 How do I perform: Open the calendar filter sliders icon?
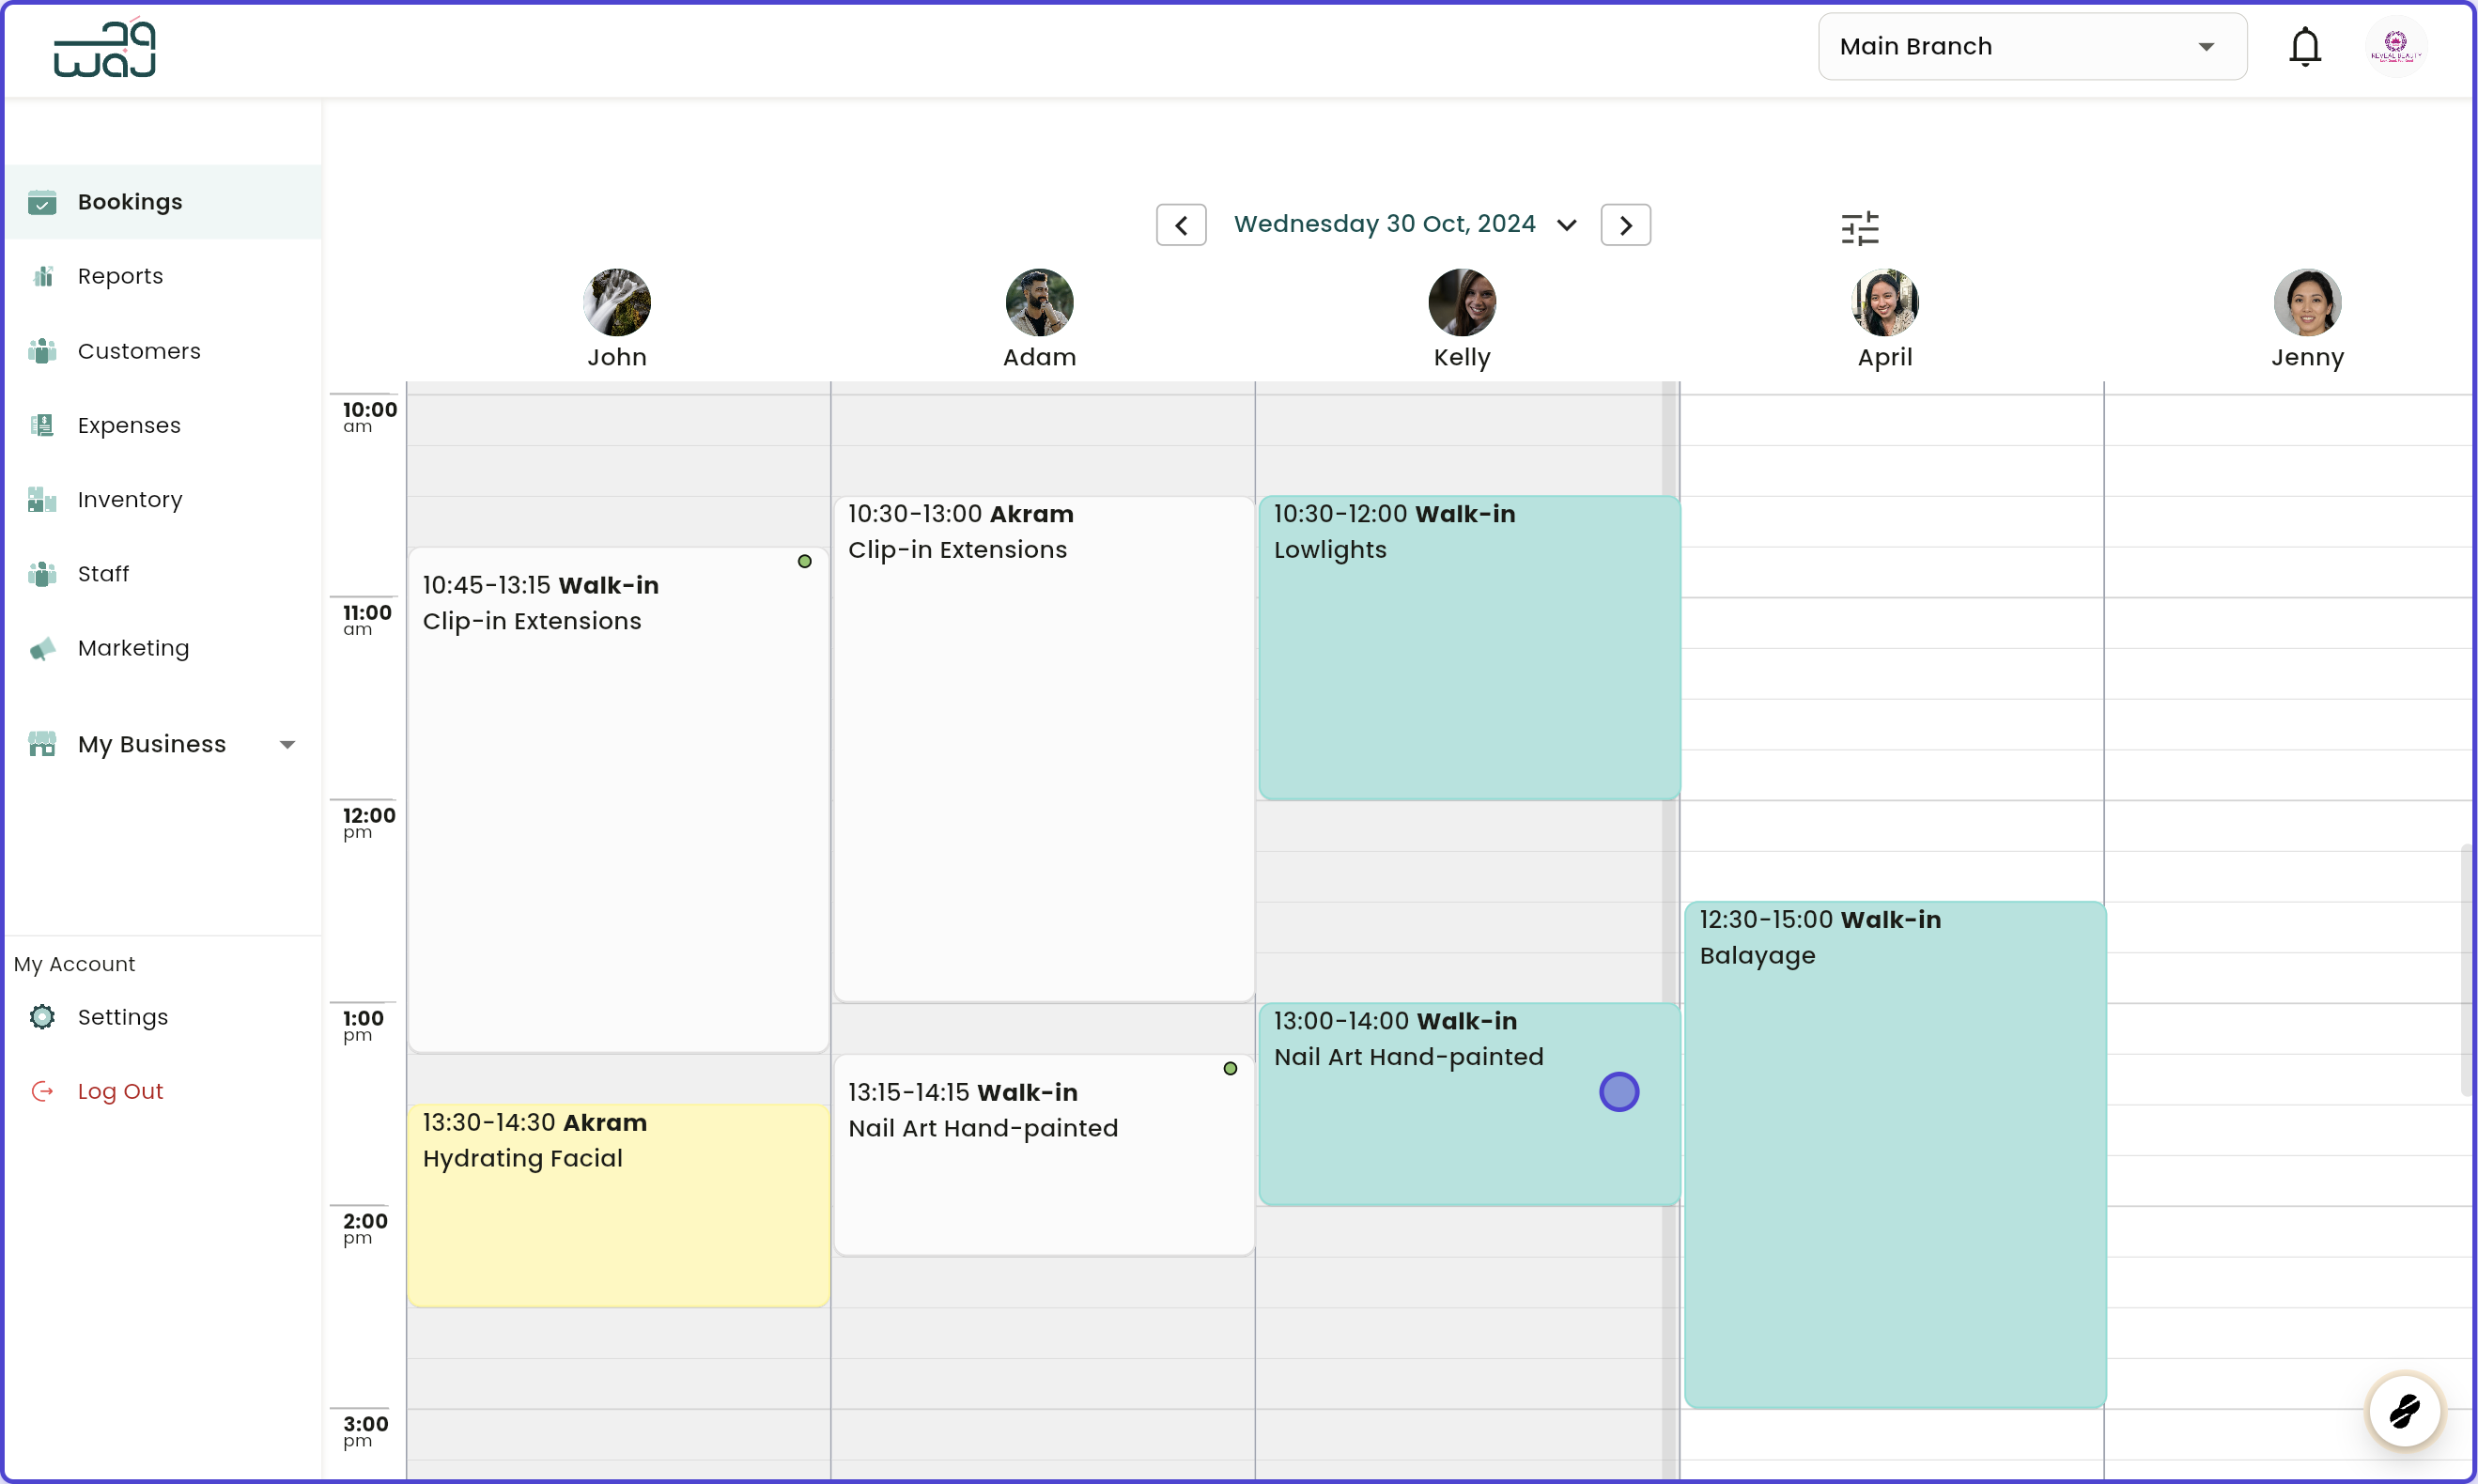[x=1860, y=228]
